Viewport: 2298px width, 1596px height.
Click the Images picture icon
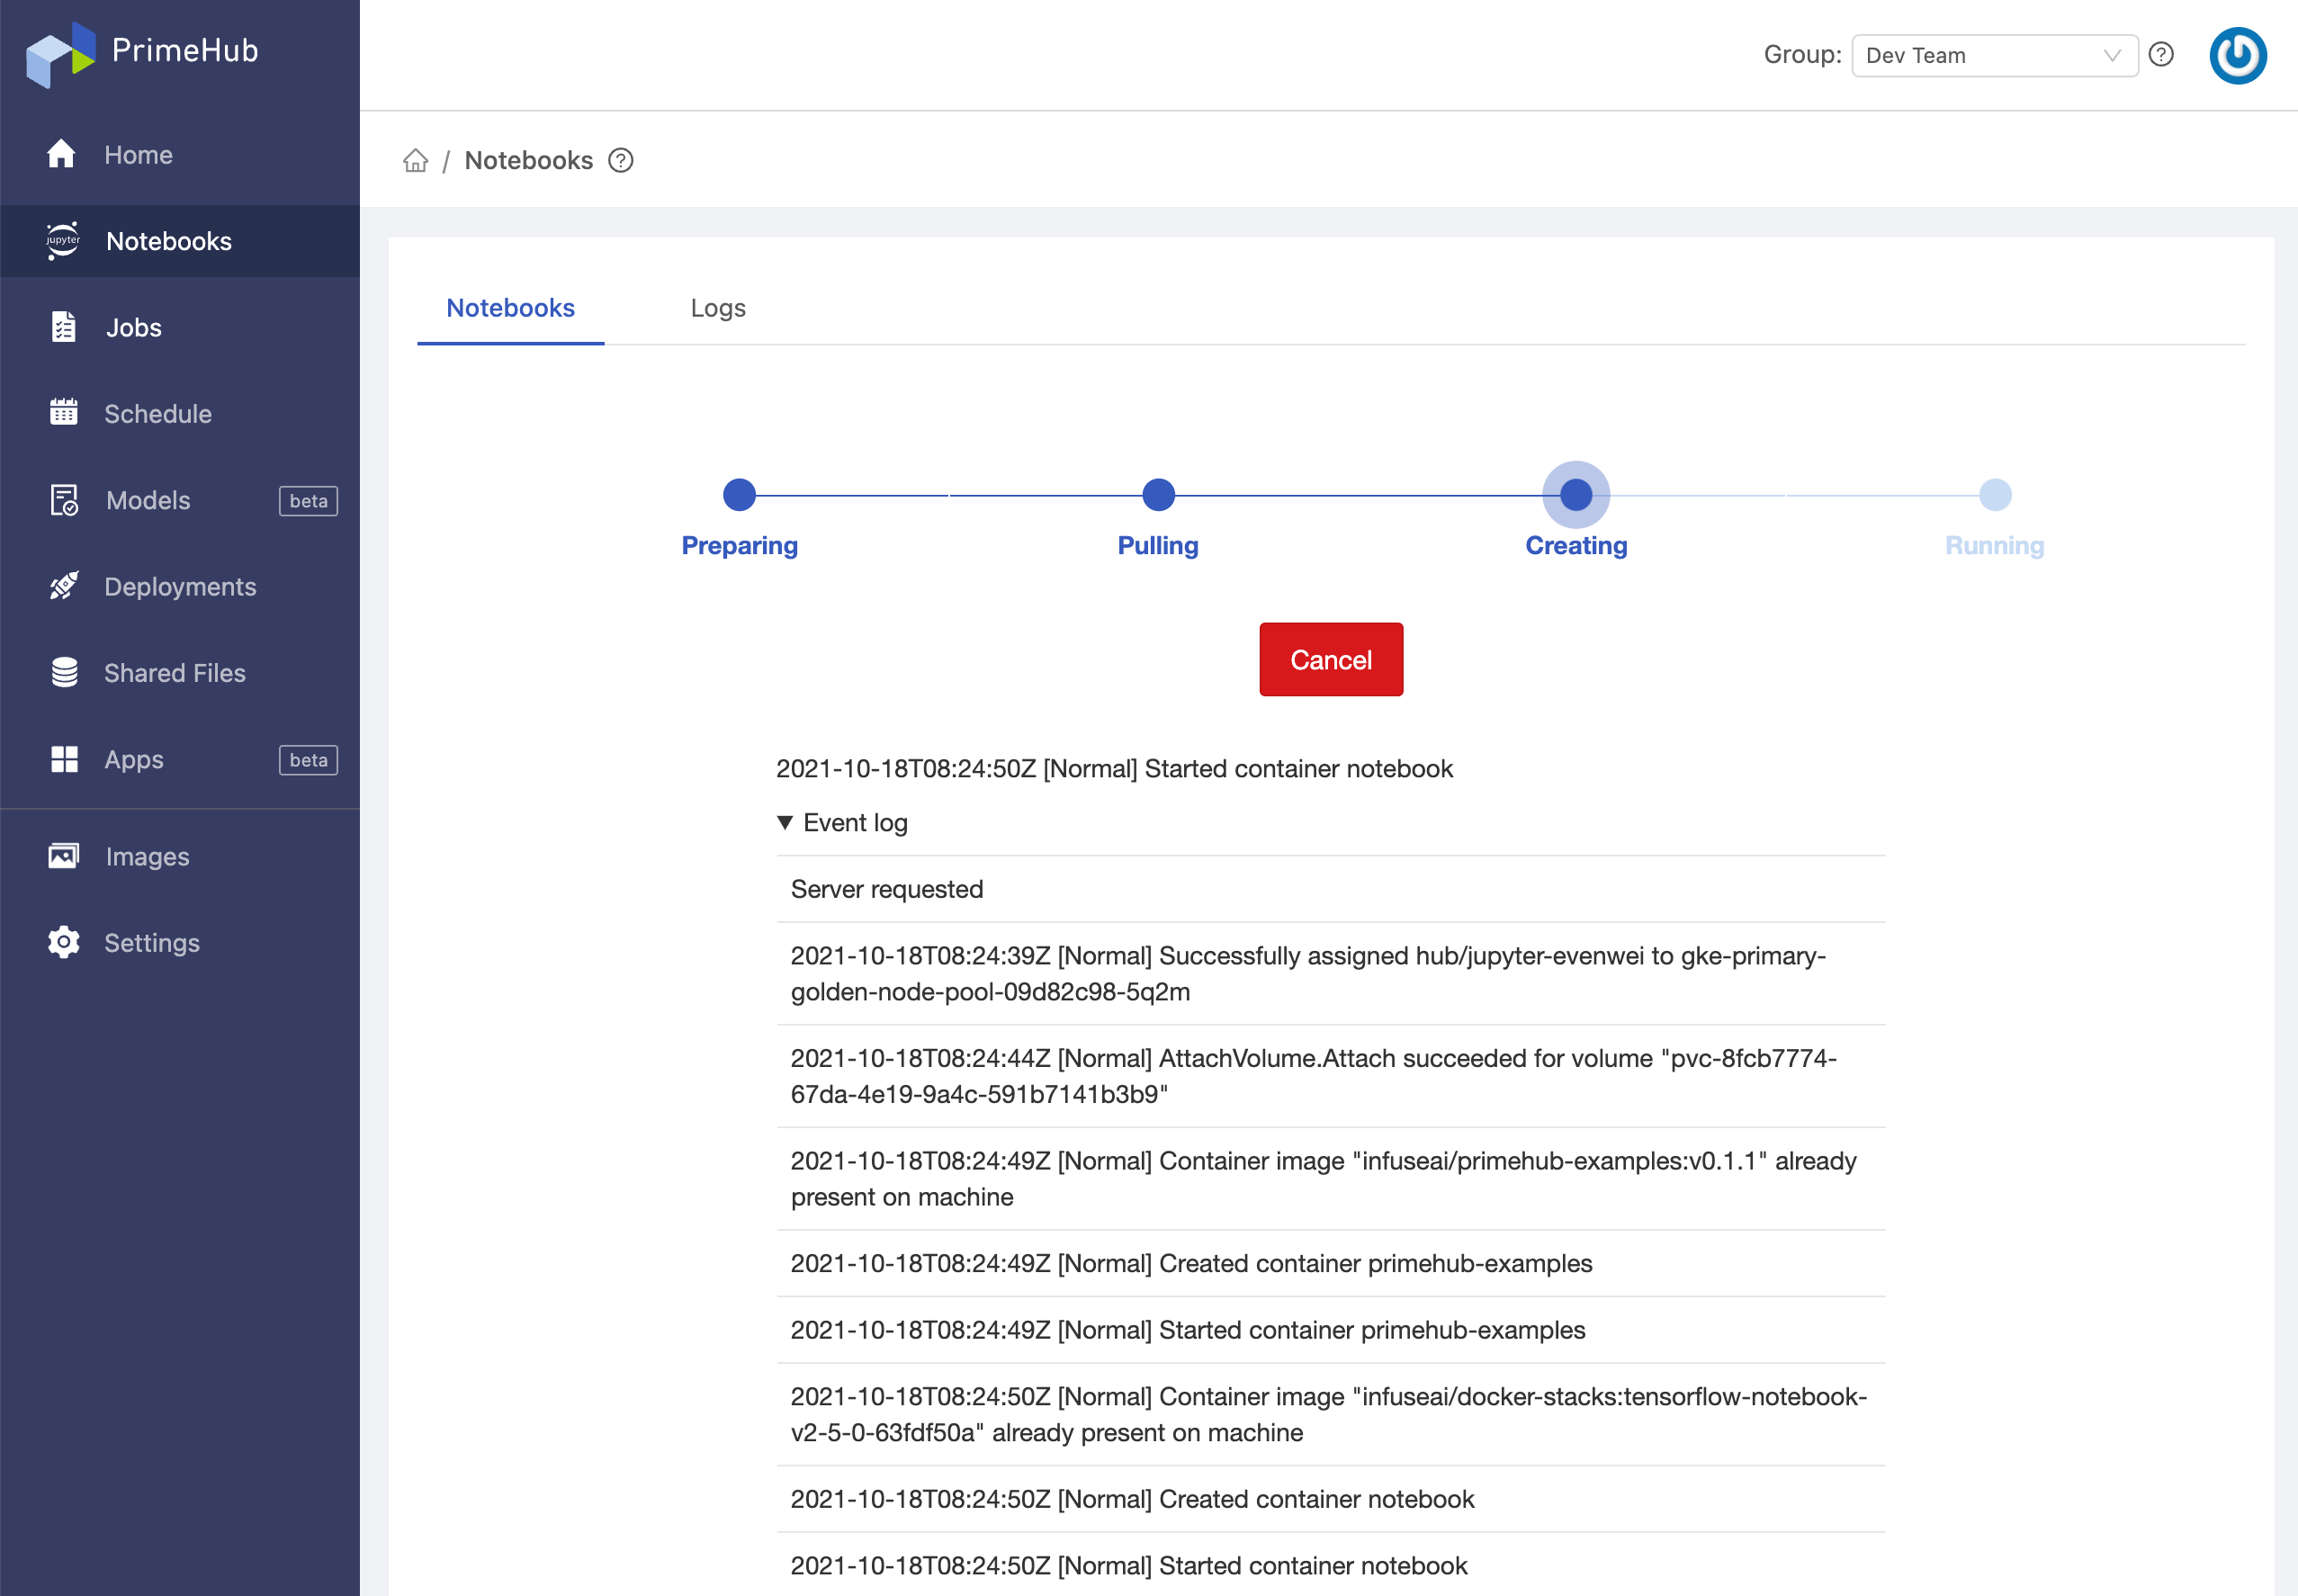[x=64, y=856]
